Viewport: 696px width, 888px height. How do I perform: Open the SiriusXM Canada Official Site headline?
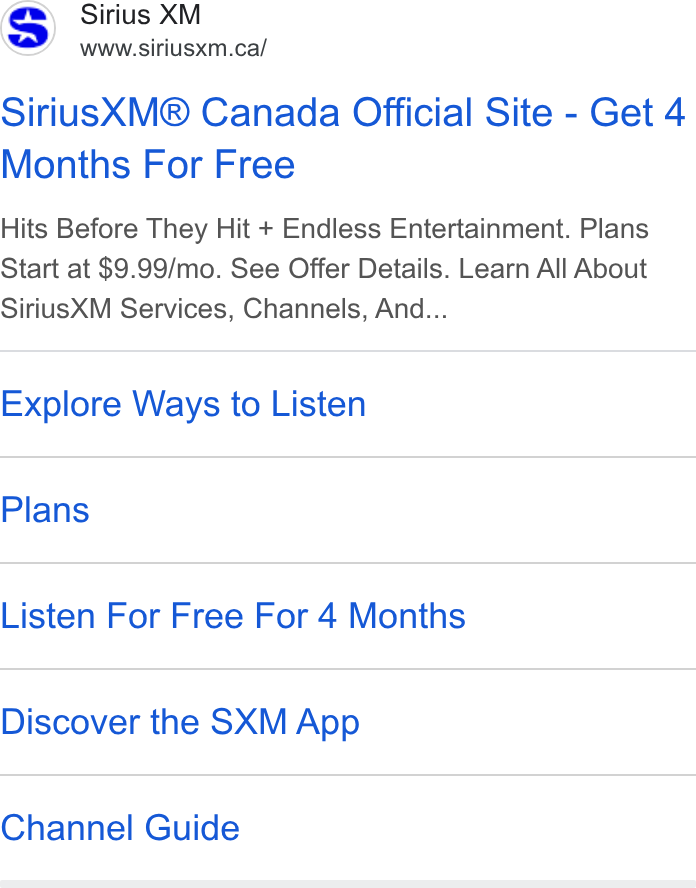pyautogui.click(x=343, y=138)
